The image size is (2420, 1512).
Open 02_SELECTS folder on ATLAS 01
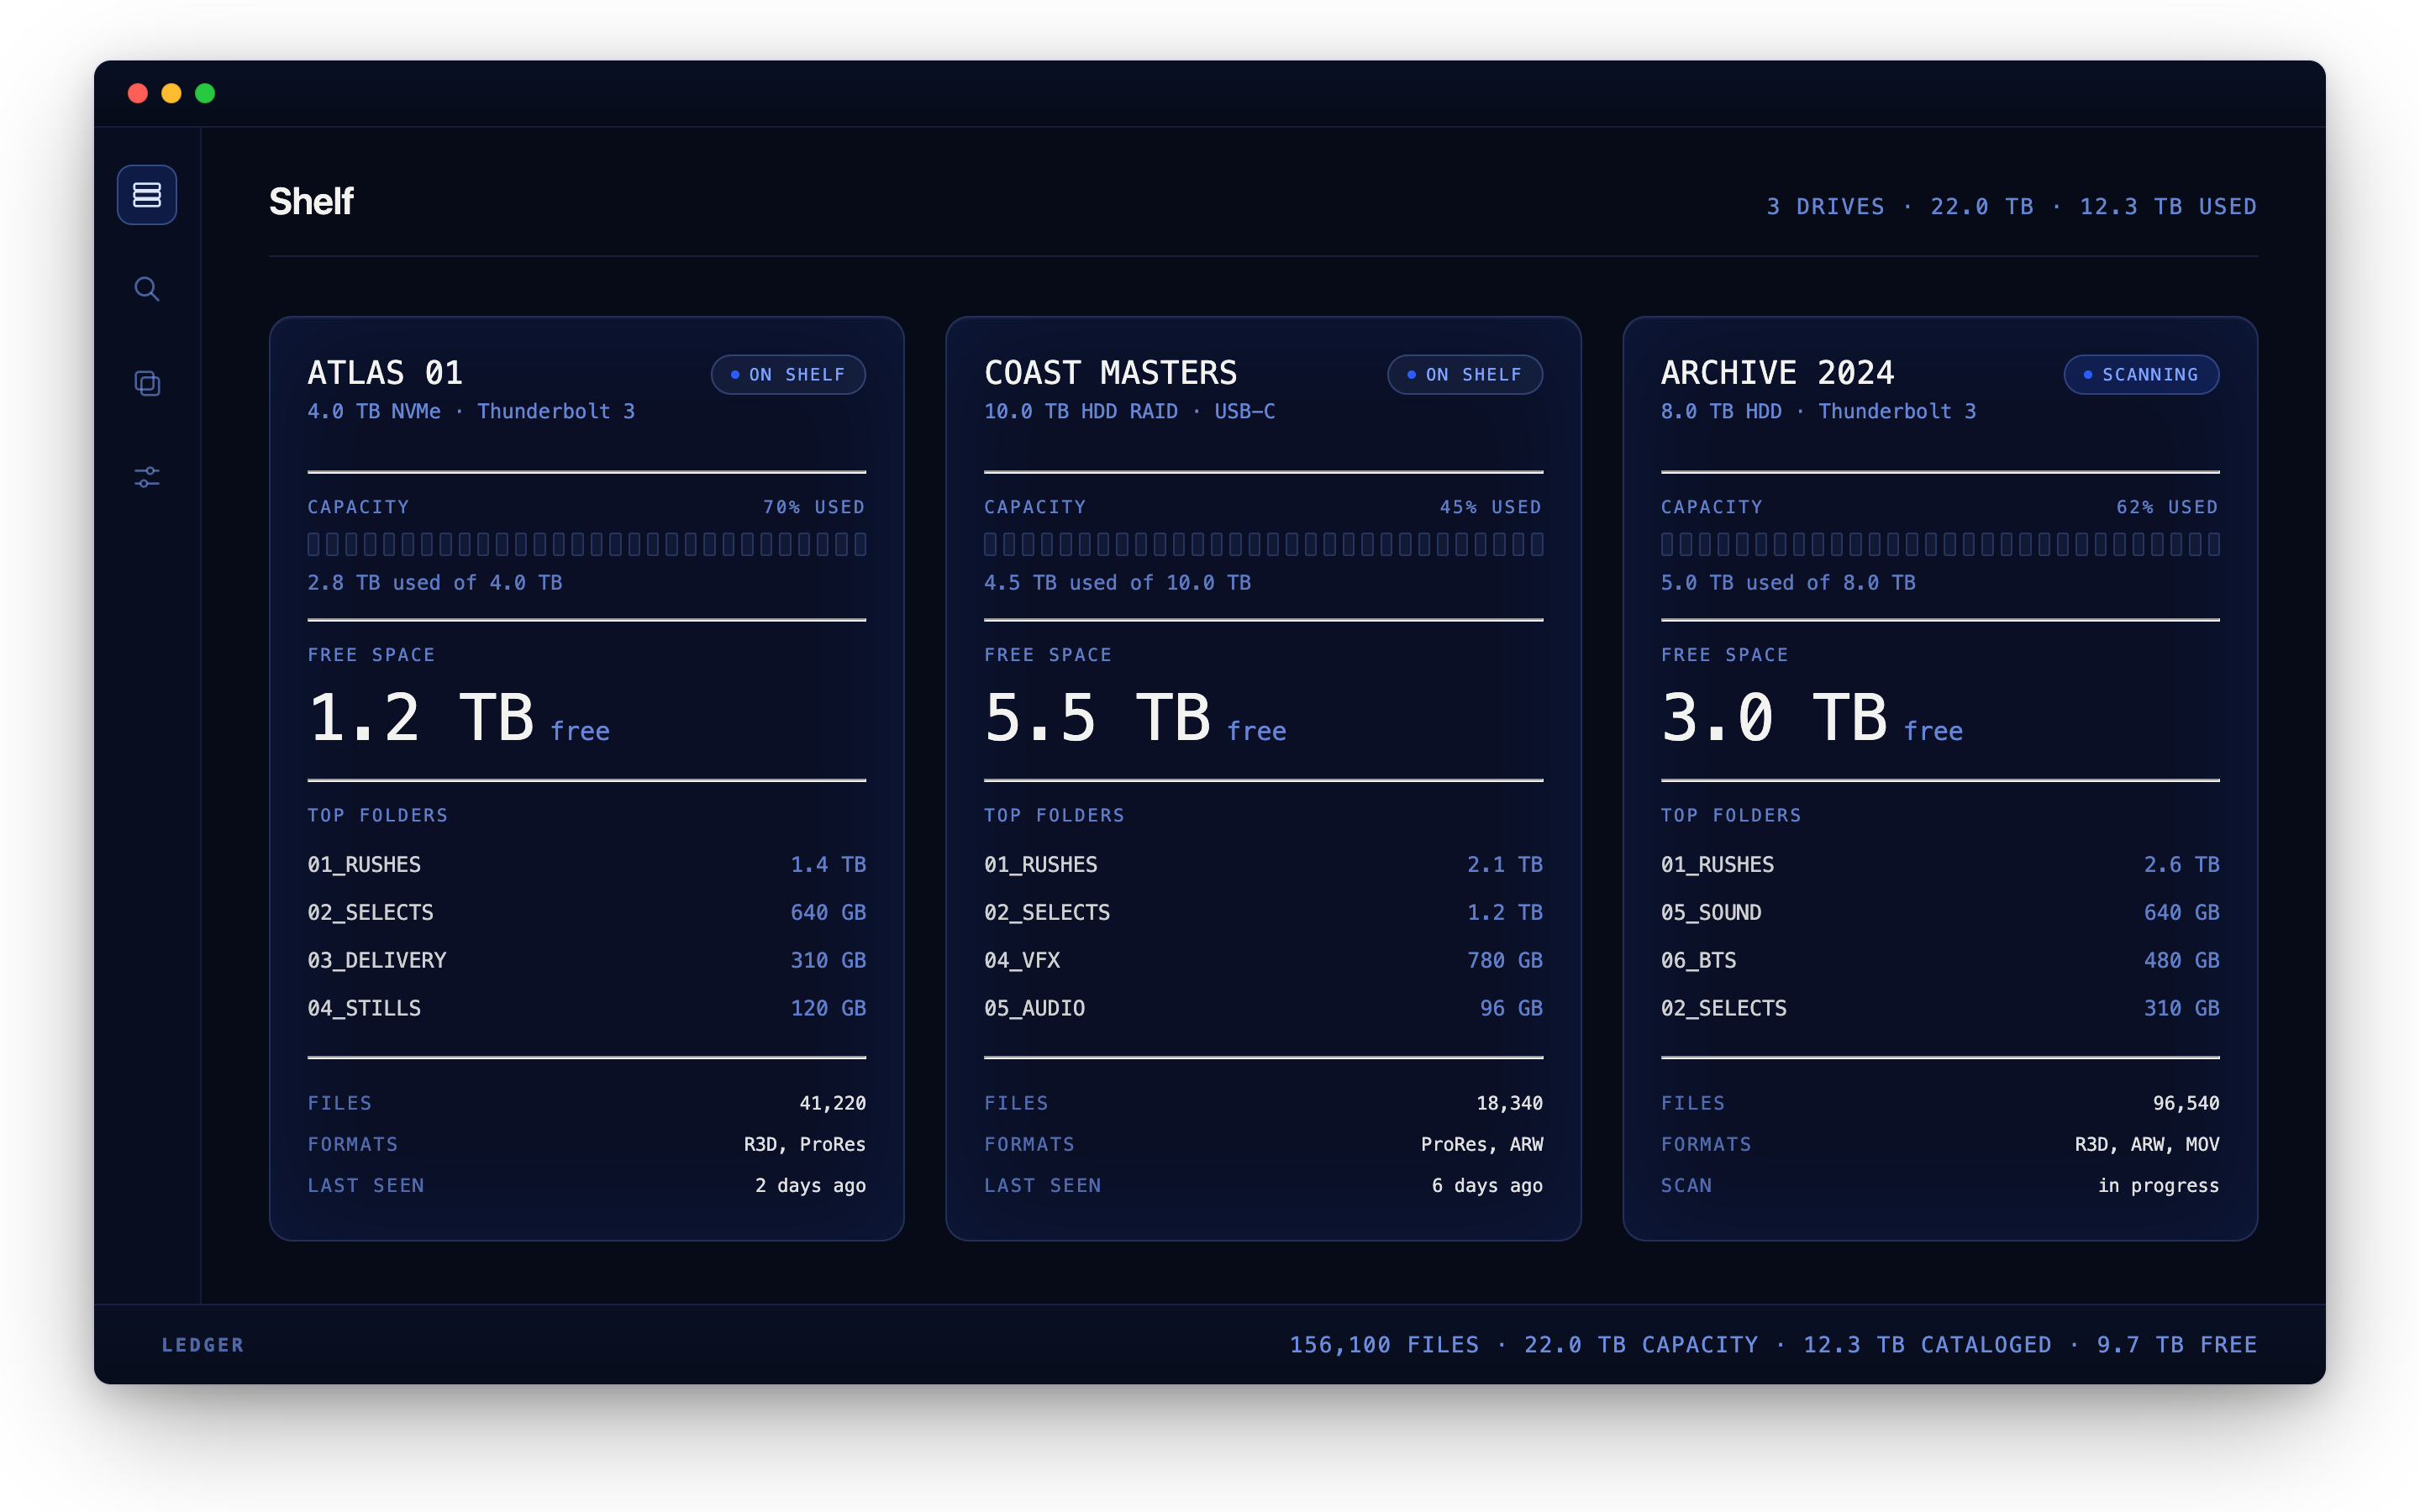tap(587, 912)
